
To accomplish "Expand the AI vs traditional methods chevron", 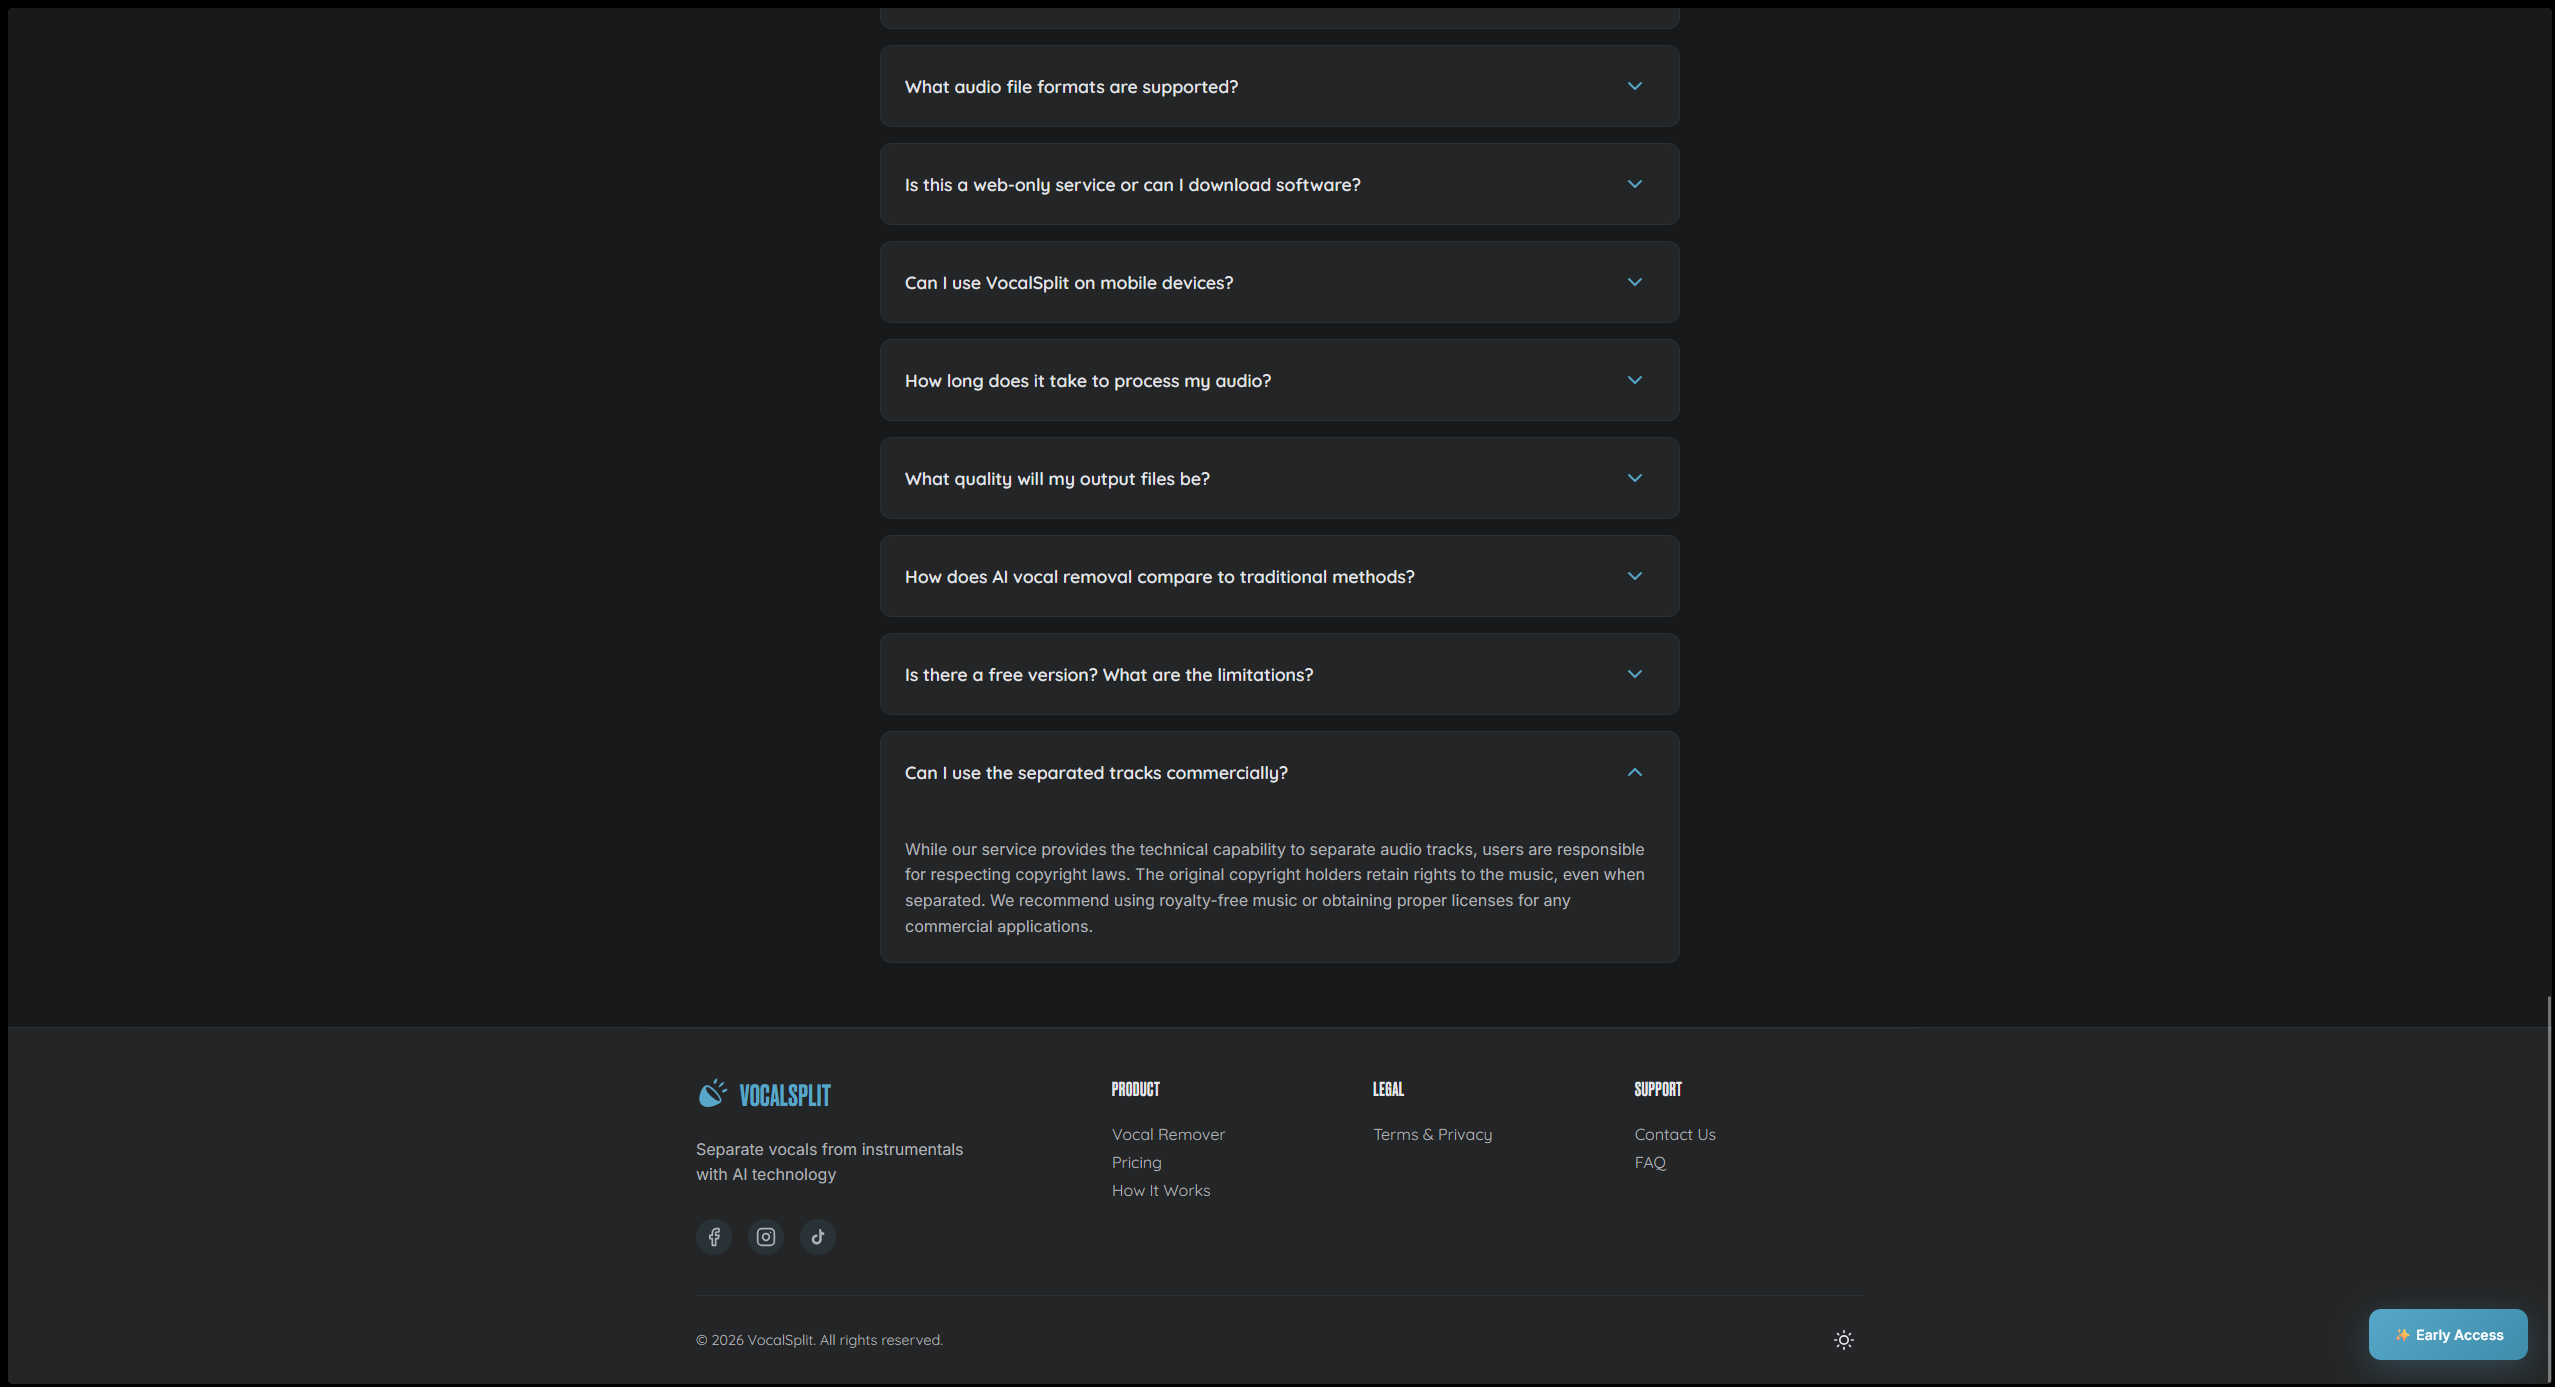I will point(1635,576).
